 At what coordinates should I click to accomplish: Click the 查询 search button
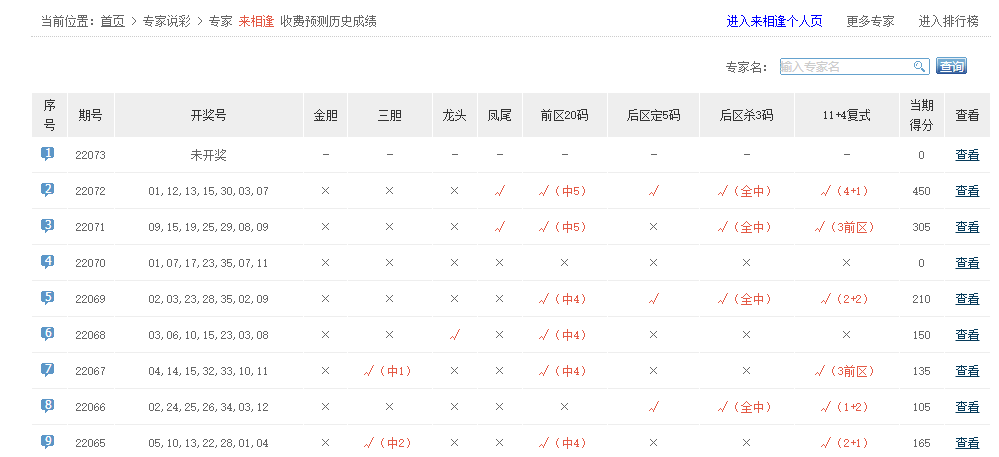951,67
